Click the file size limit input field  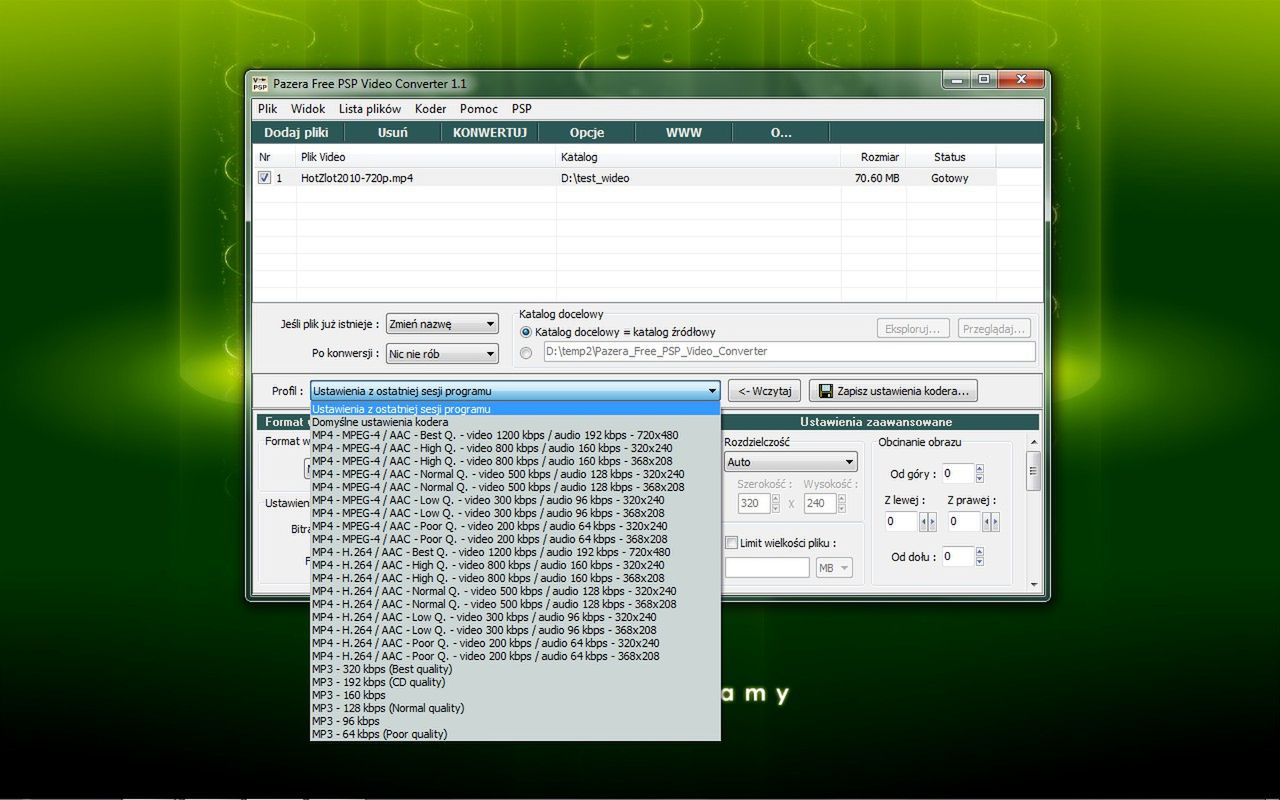pos(767,568)
